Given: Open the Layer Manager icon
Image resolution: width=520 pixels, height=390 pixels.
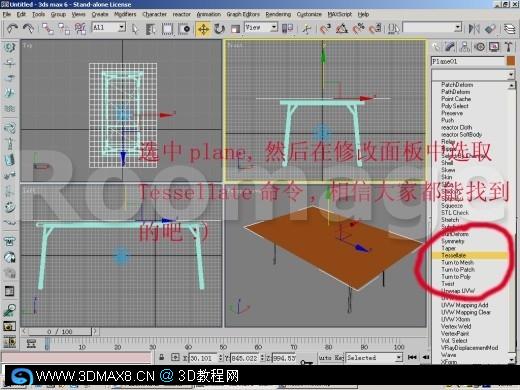Looking at the screenshot, I should point(509,29).
